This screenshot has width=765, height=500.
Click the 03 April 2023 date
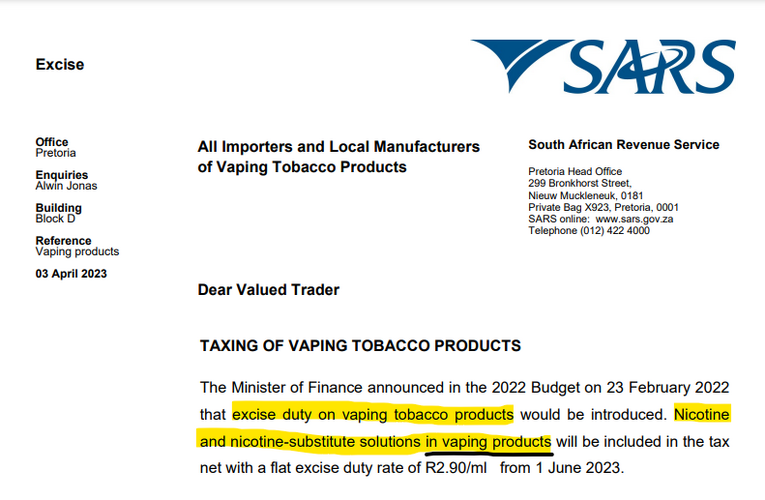[71, 274]
